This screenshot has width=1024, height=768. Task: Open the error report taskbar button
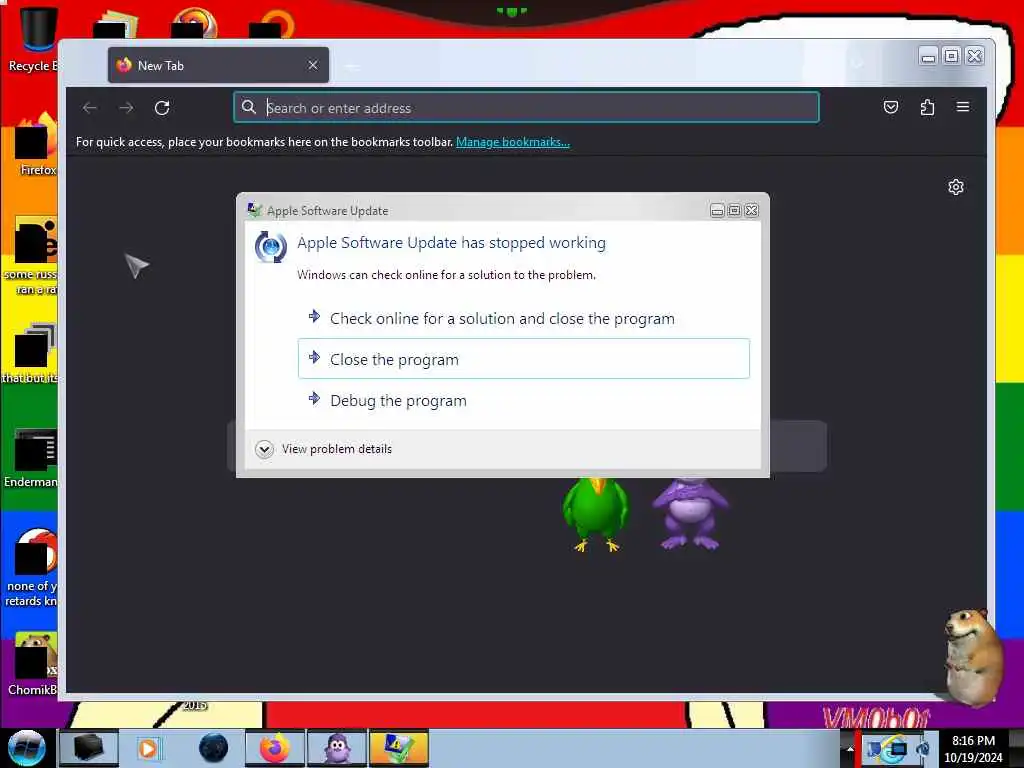point(398,748)
